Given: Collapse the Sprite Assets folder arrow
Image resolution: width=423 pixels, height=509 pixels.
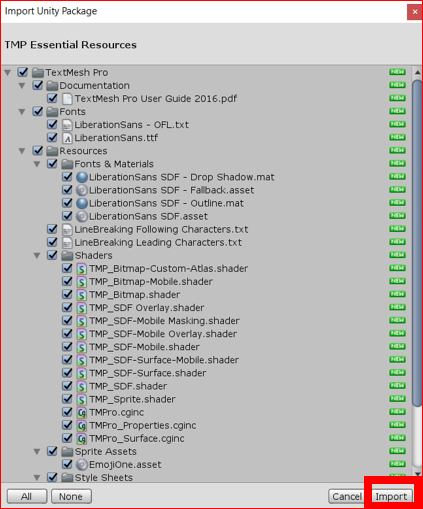Looking at the screenshot, I should (37, 452).
